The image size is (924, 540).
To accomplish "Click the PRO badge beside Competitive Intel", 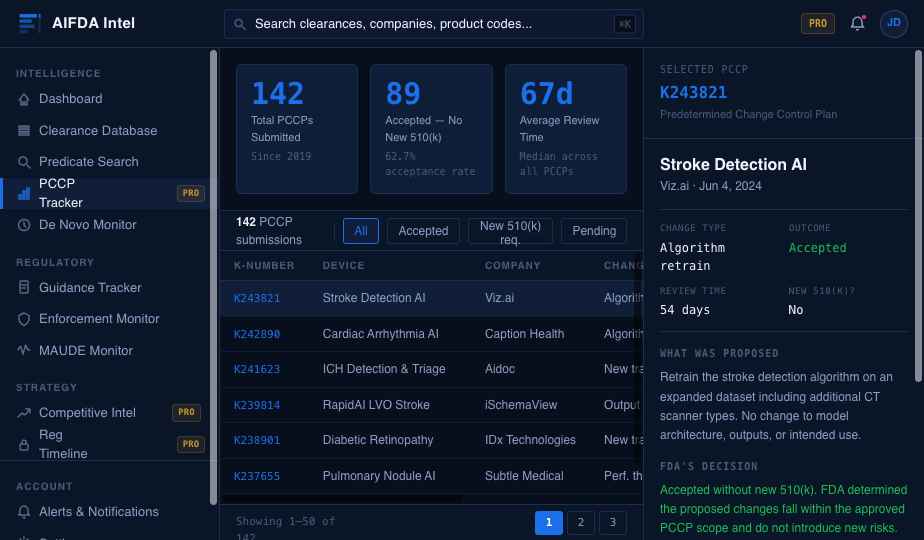I will click(x=186, y=412).
